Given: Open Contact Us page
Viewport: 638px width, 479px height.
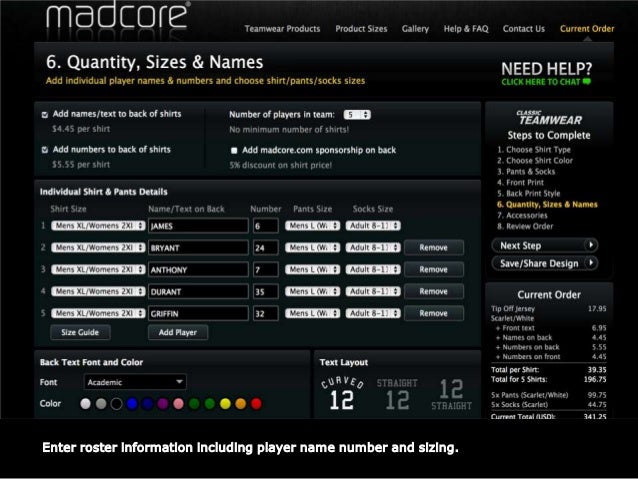Looking at the screenshot, I should coord(524,29).
